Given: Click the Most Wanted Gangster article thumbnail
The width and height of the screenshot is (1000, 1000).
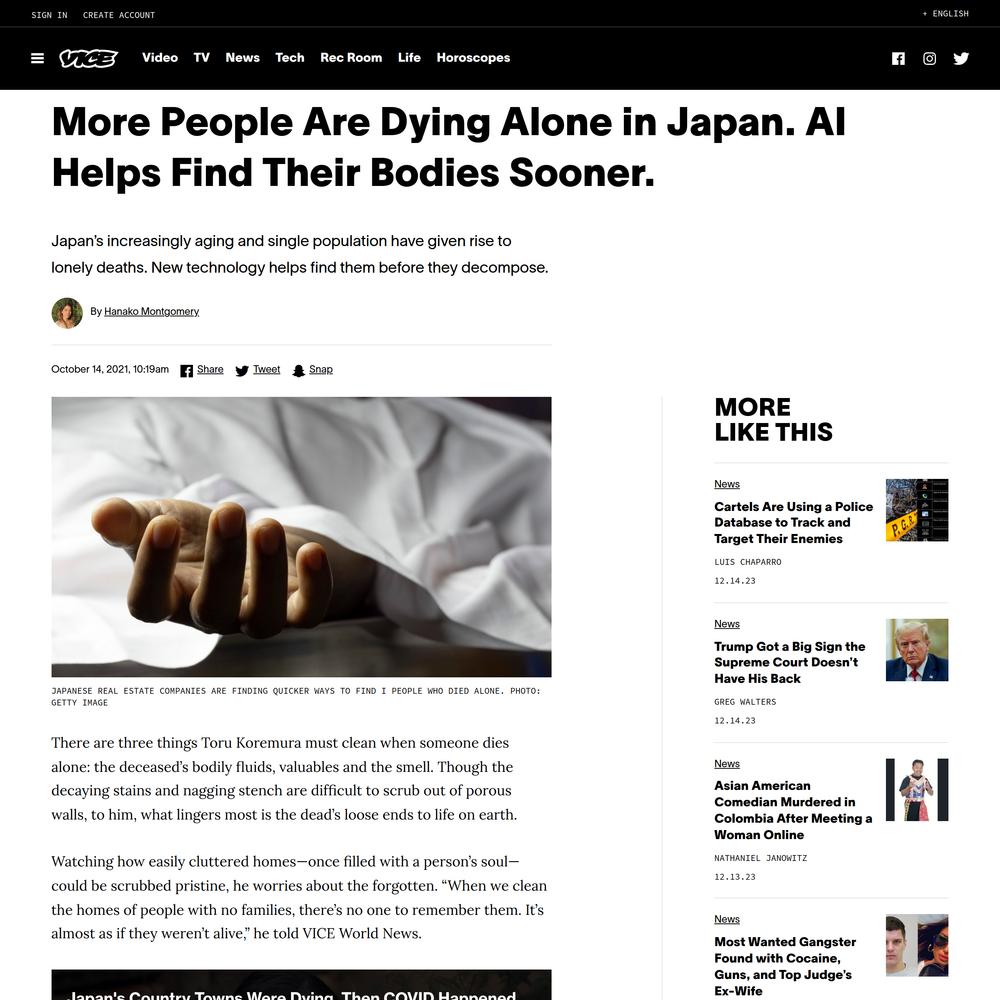Looking at the screenshot, I should (916, 945).
